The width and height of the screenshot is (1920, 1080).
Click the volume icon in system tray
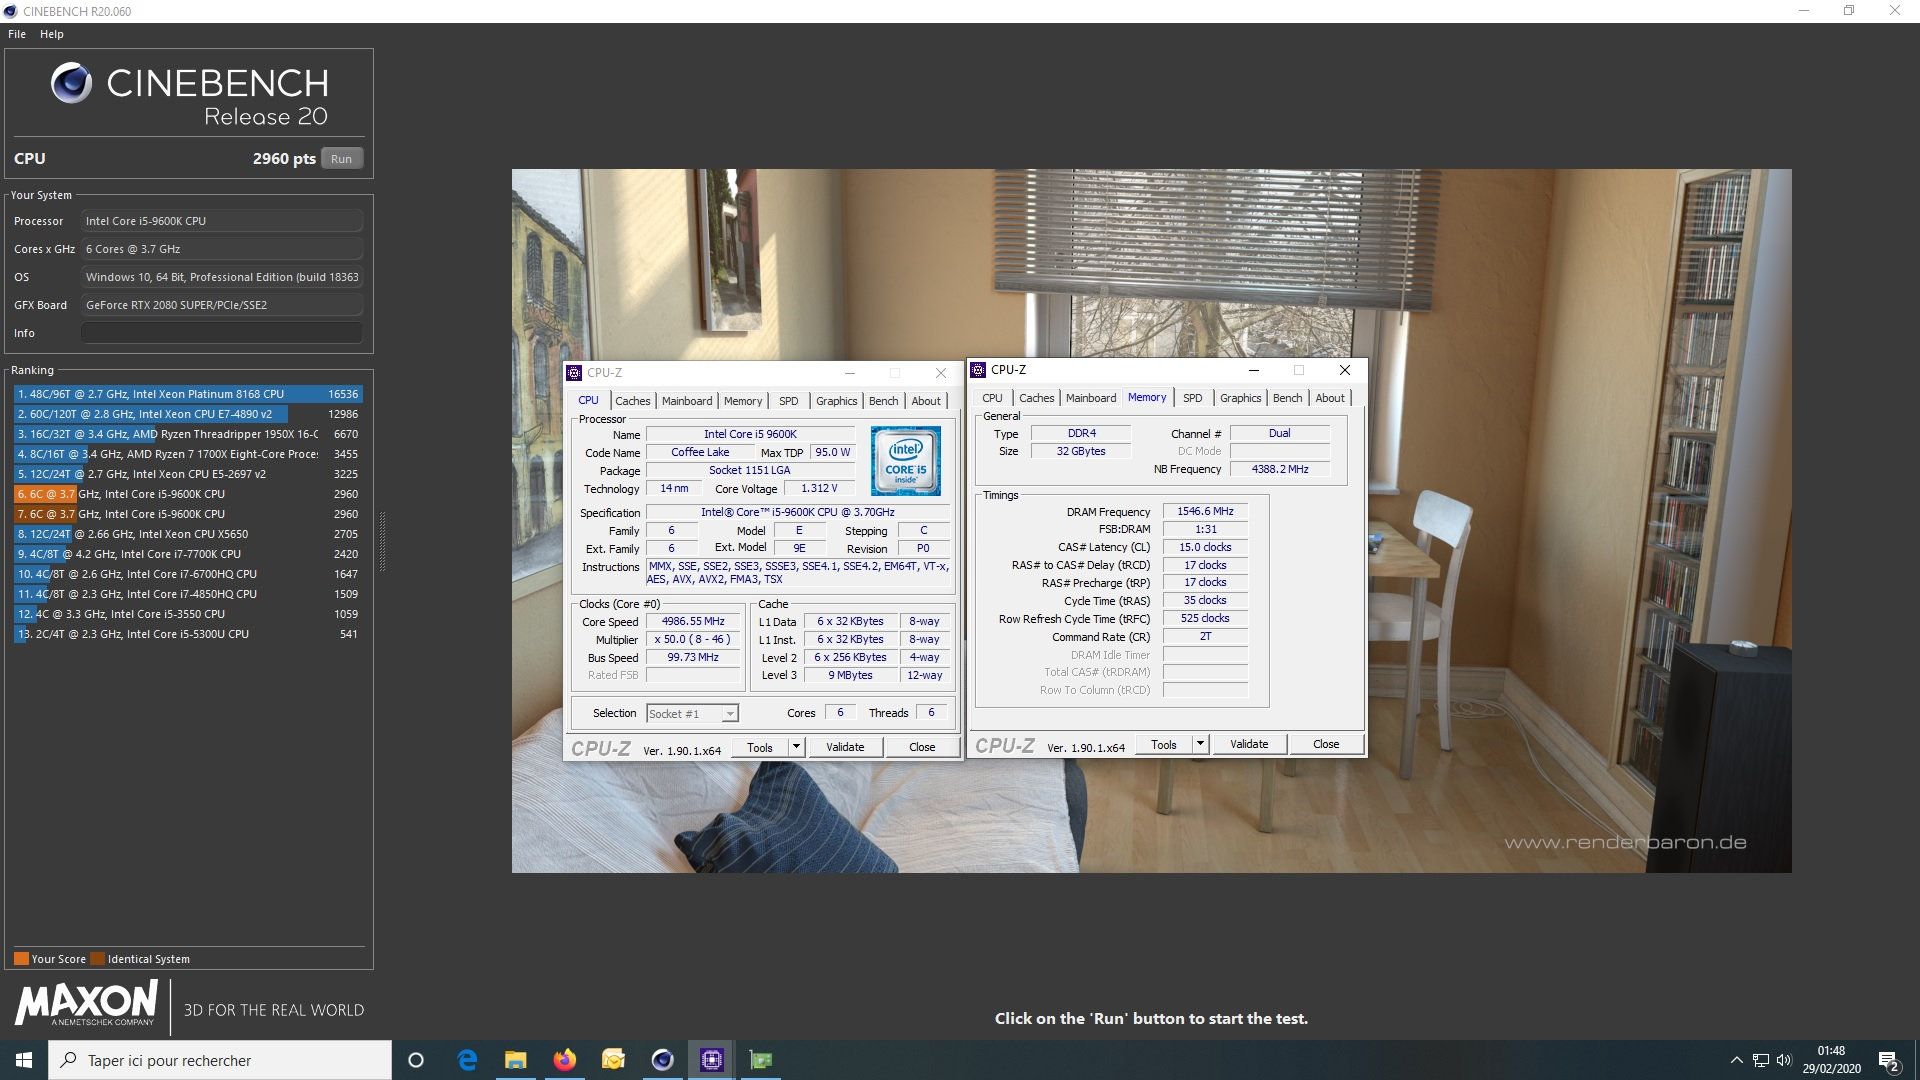tap(1784, 1060)
